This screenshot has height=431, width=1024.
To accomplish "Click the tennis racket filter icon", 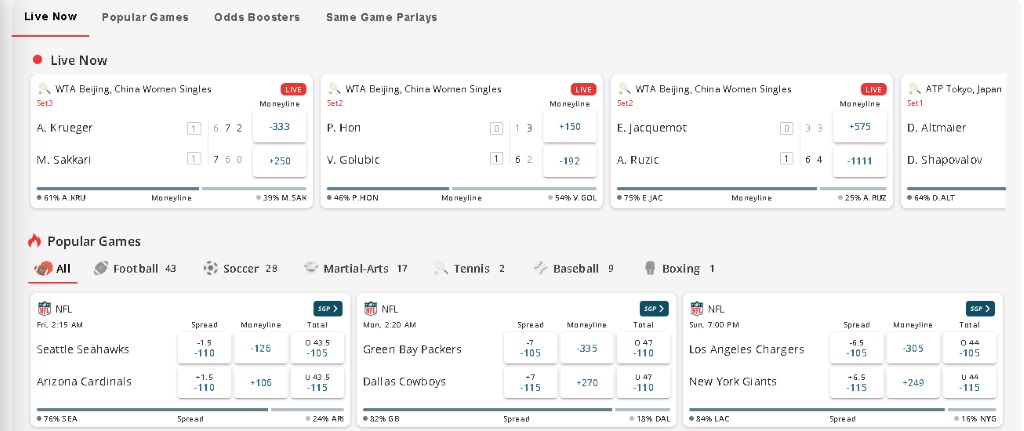I will pyautogui.click(x=441, y=268).
